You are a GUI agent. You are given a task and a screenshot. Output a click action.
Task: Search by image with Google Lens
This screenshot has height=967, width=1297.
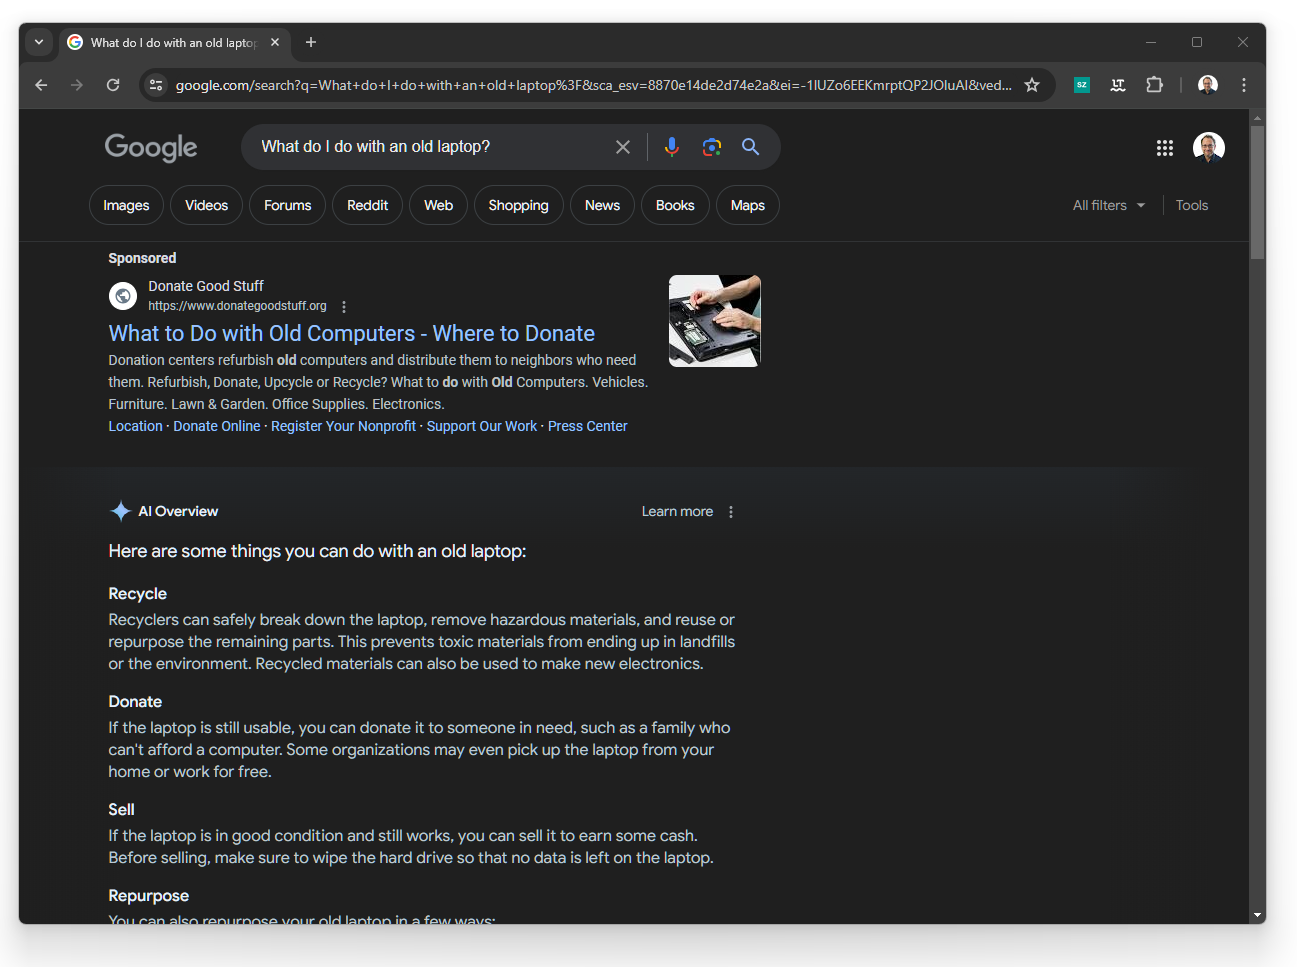(x=712, y=147)
